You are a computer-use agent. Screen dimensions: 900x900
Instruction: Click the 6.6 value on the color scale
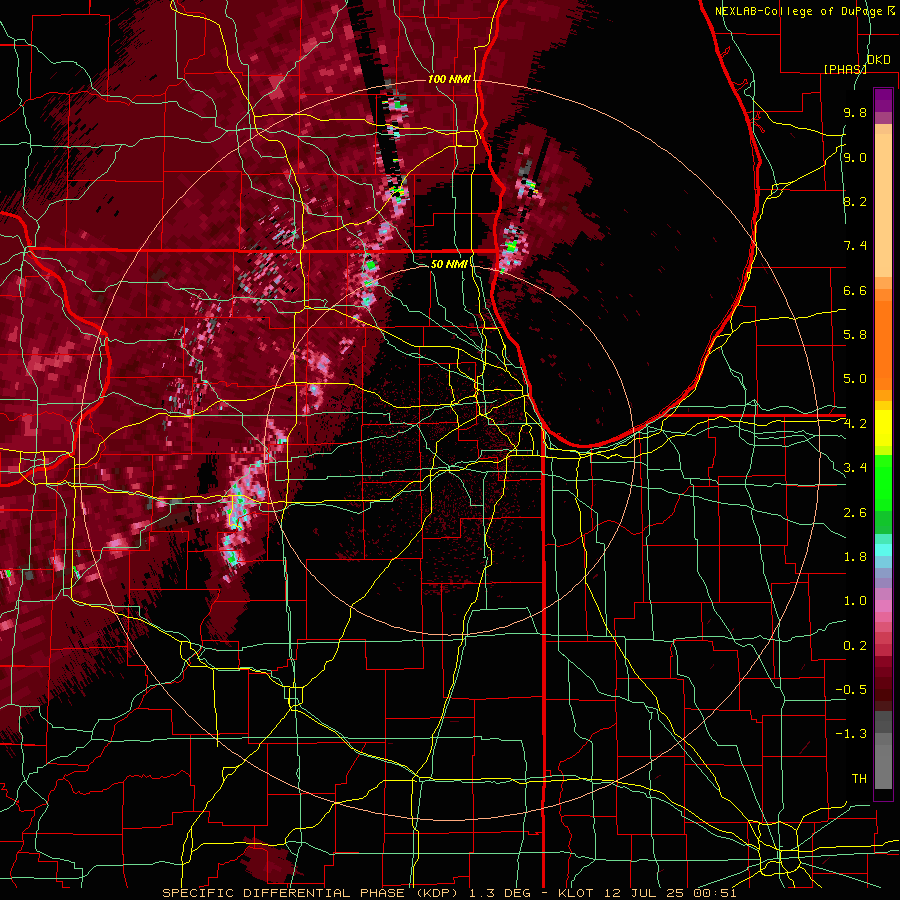855,290
